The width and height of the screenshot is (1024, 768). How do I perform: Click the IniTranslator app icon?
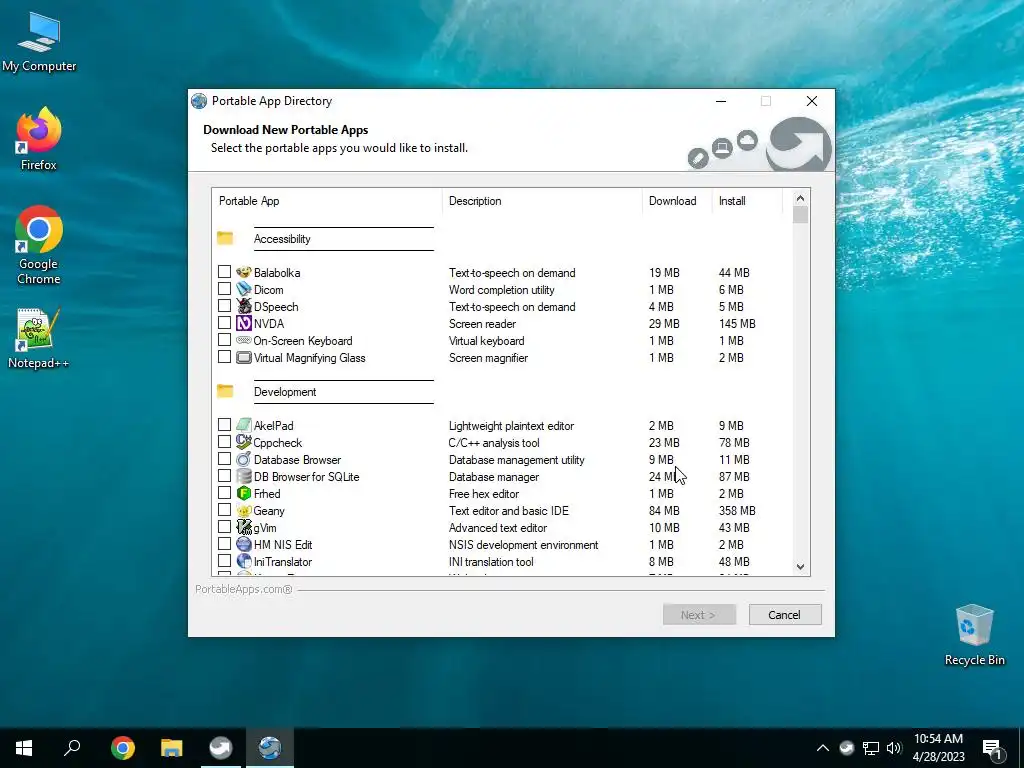pyautogui.click(x=244, y=561)
